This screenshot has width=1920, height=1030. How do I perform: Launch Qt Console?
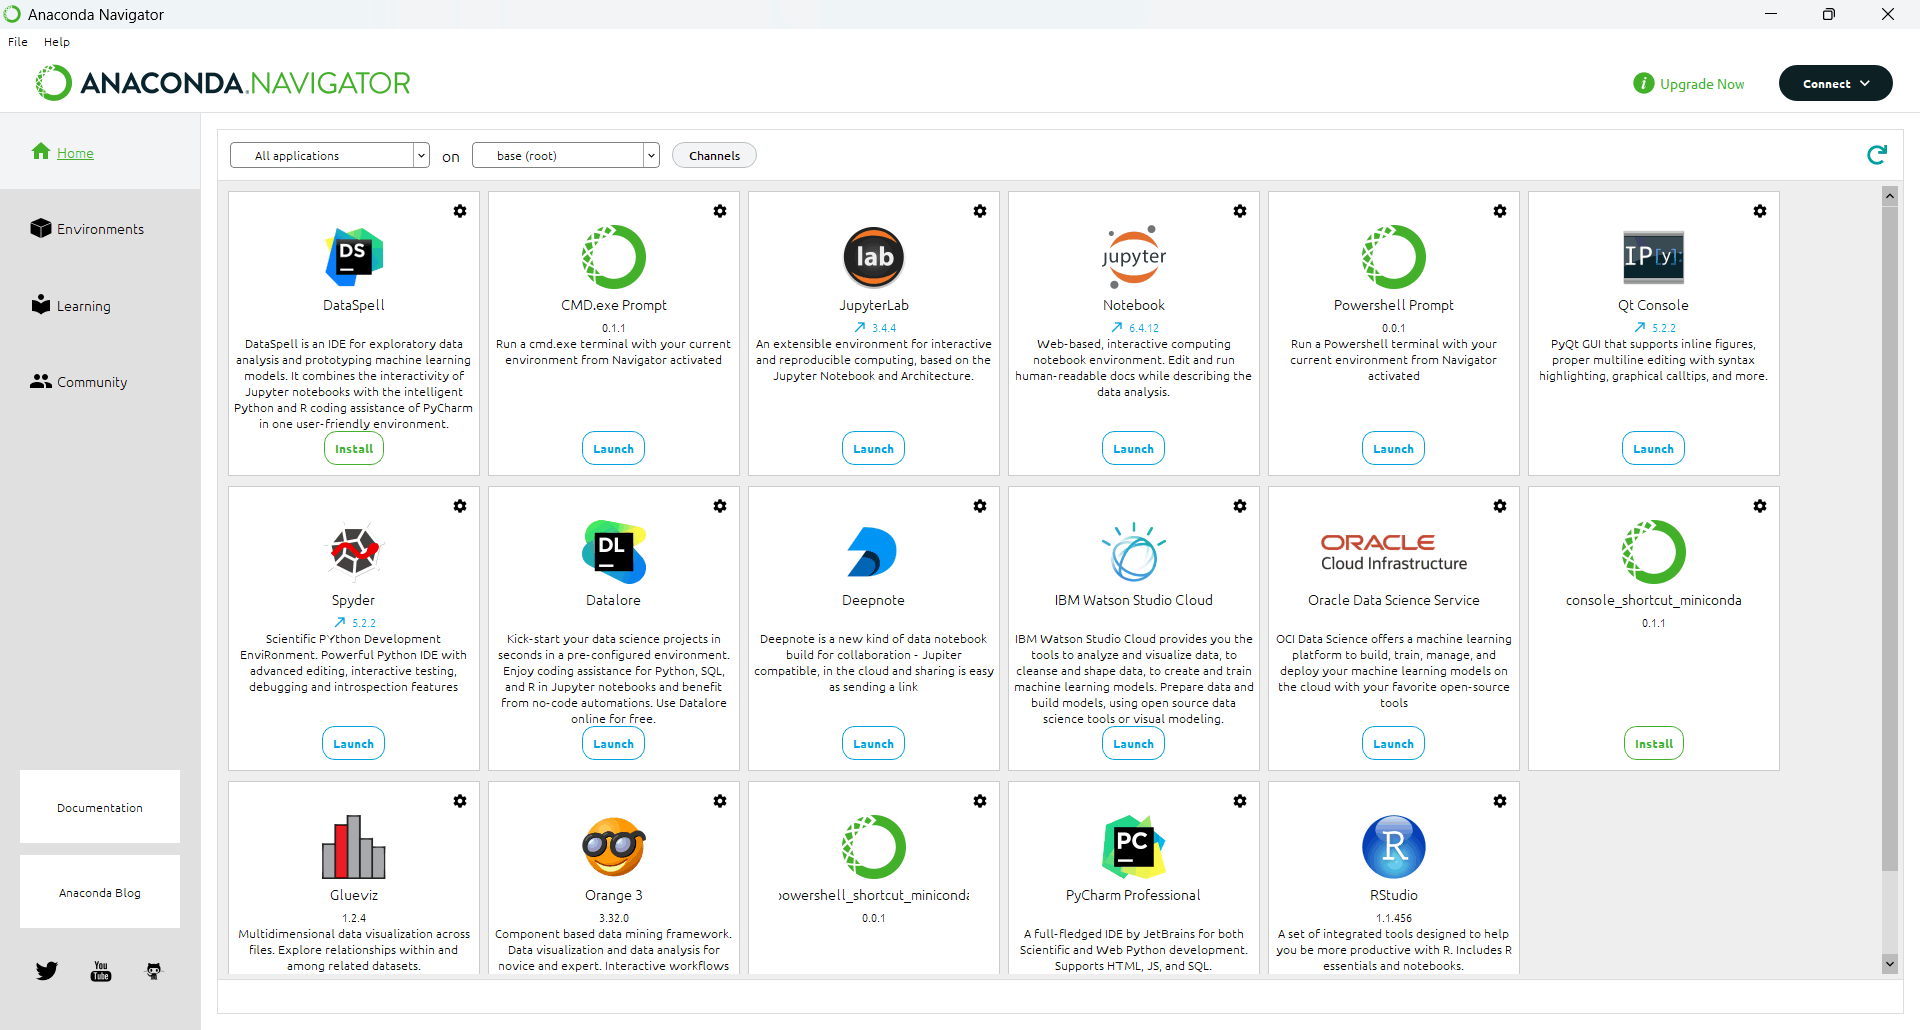point(1654,449)
